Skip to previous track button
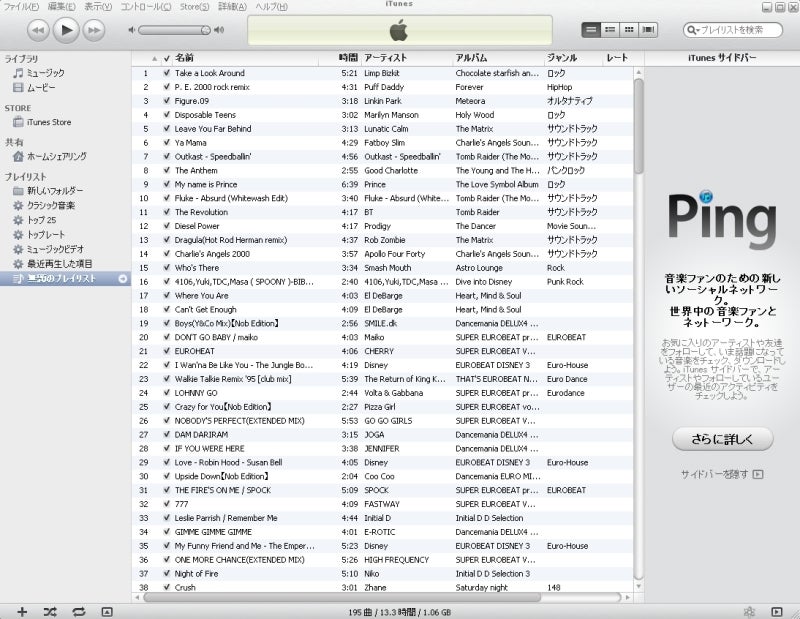The width and height of the screenshot is (800, 619). [38, 30]
